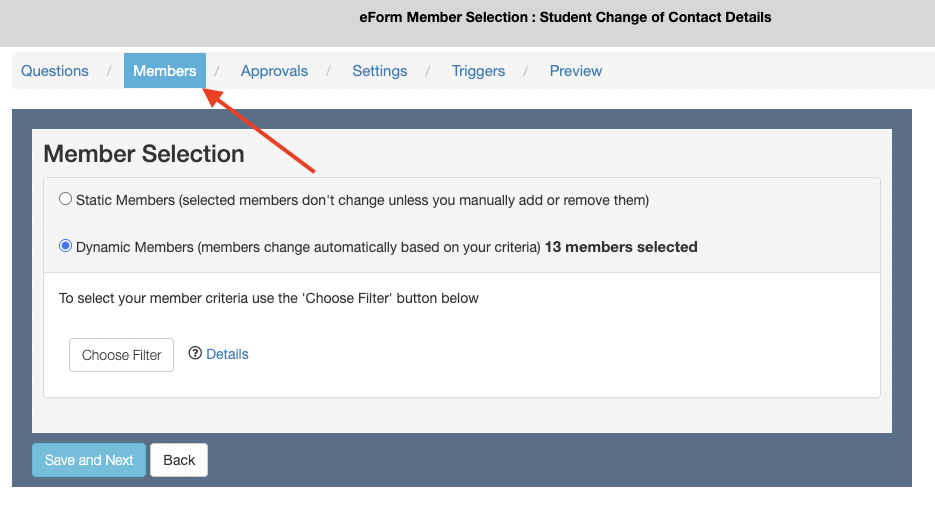The width and height of the screenshot is (935, 506).
Task: Select the Static Members radio button
Action: tap(66, 199)
